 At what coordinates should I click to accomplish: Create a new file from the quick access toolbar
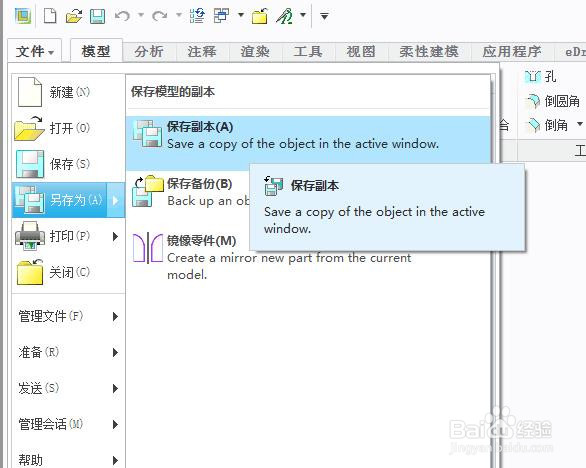click(x=50, y=16)
